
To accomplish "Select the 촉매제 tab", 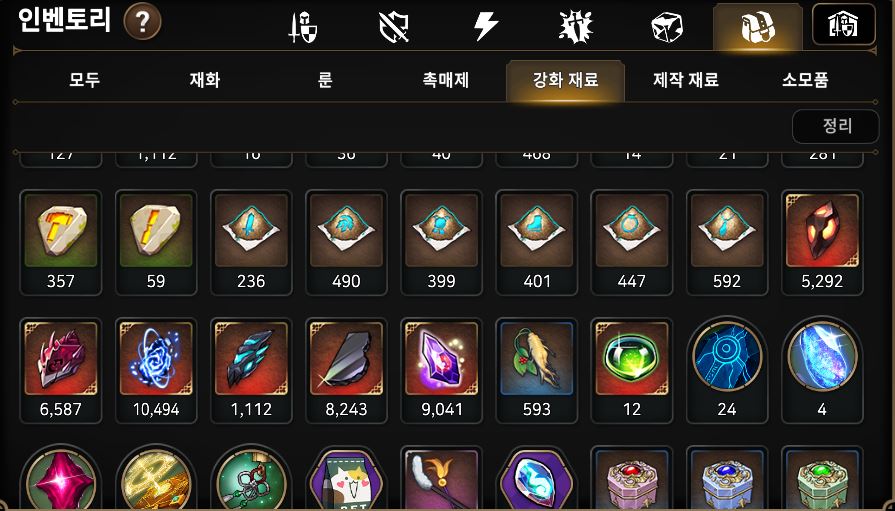I will [x=445, y=80].
